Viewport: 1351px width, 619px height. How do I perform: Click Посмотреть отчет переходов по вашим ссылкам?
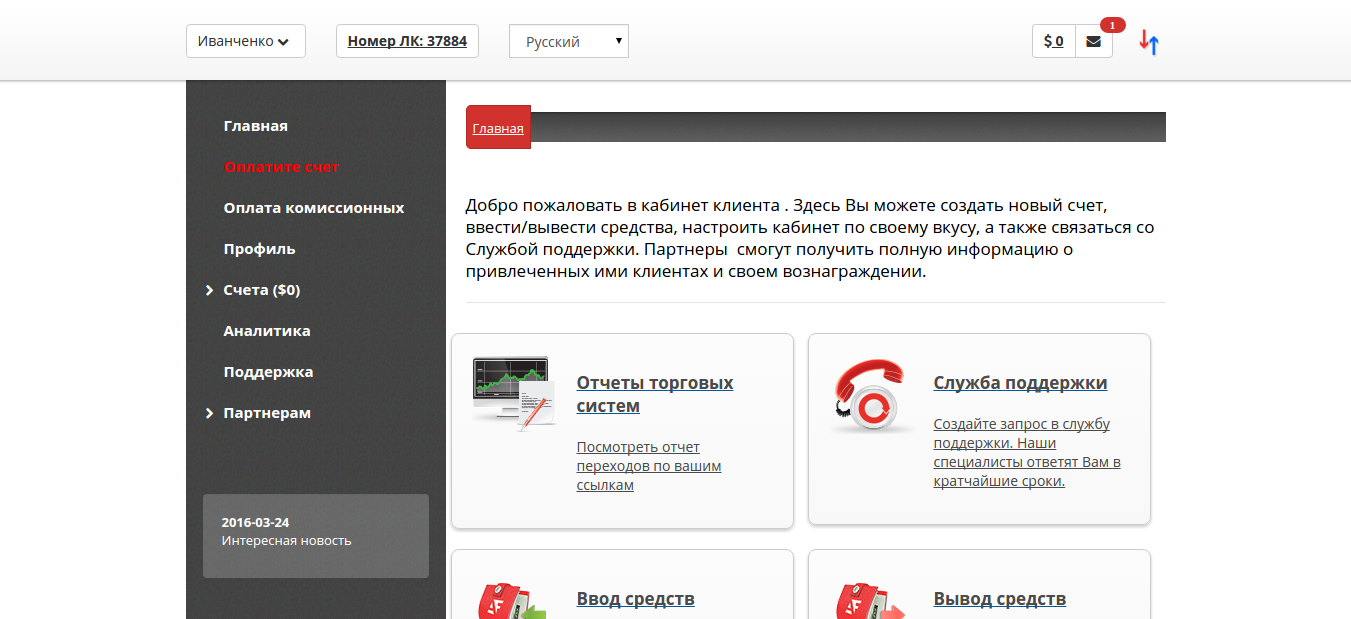pyautogui.click(x=649, y=466)
